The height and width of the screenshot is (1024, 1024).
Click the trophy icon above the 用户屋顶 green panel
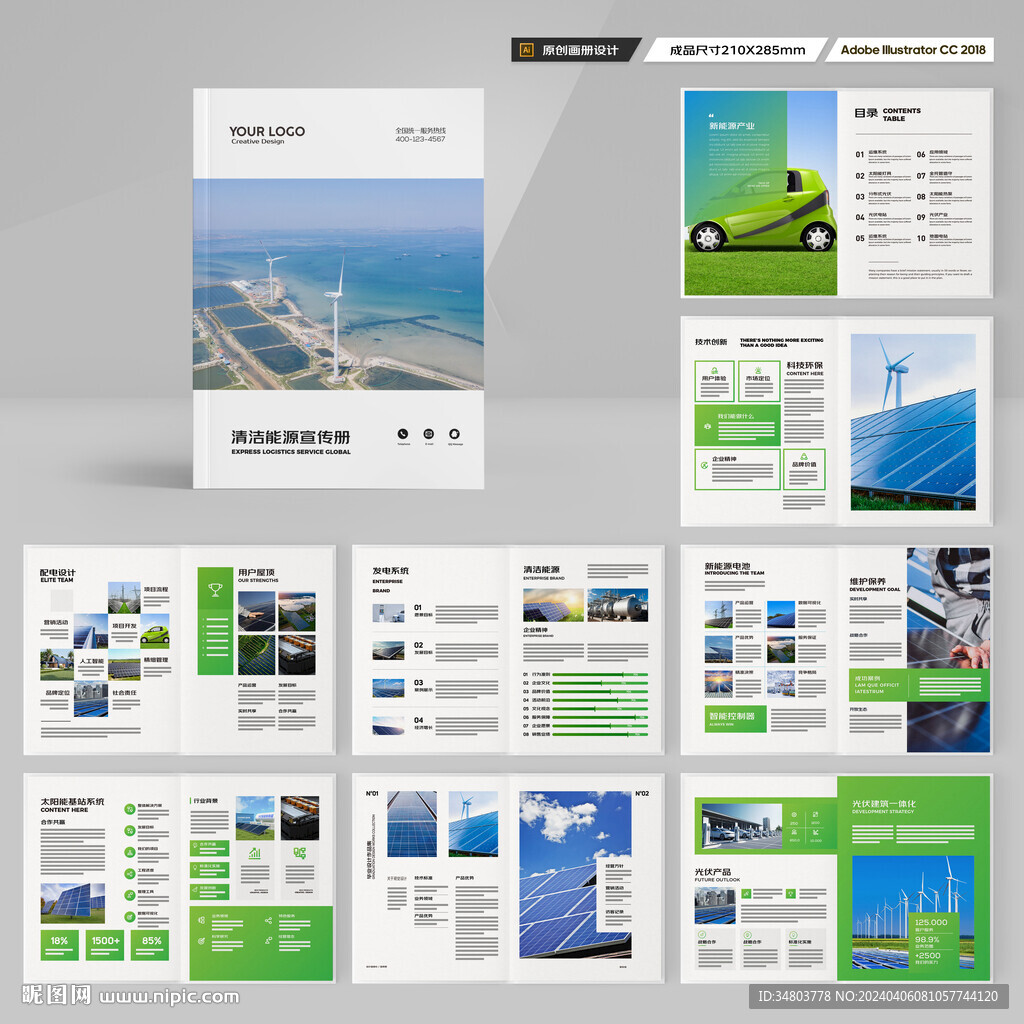click(x=216, y=590)
